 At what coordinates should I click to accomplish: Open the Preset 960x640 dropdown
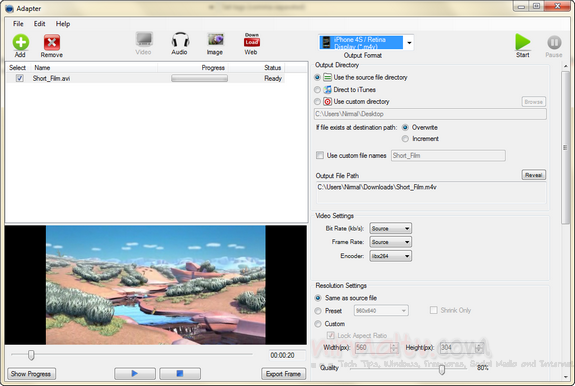click(381, 310)
